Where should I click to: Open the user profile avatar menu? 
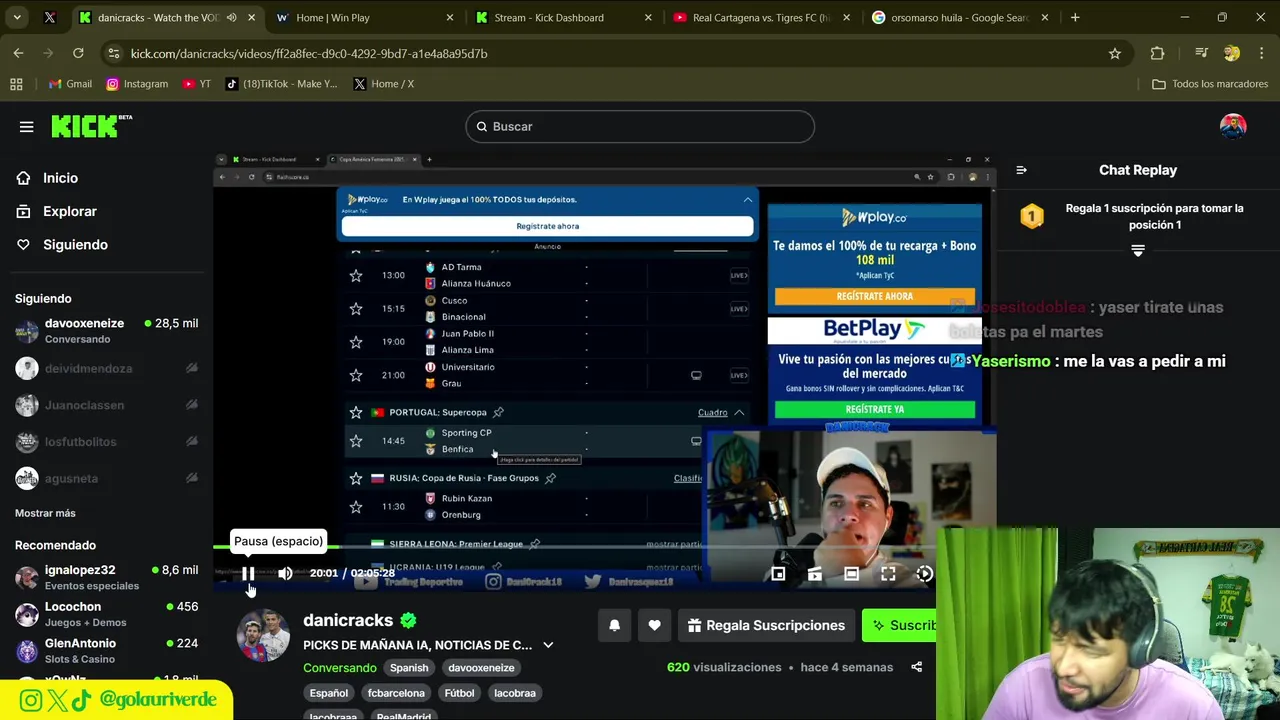1233,127
